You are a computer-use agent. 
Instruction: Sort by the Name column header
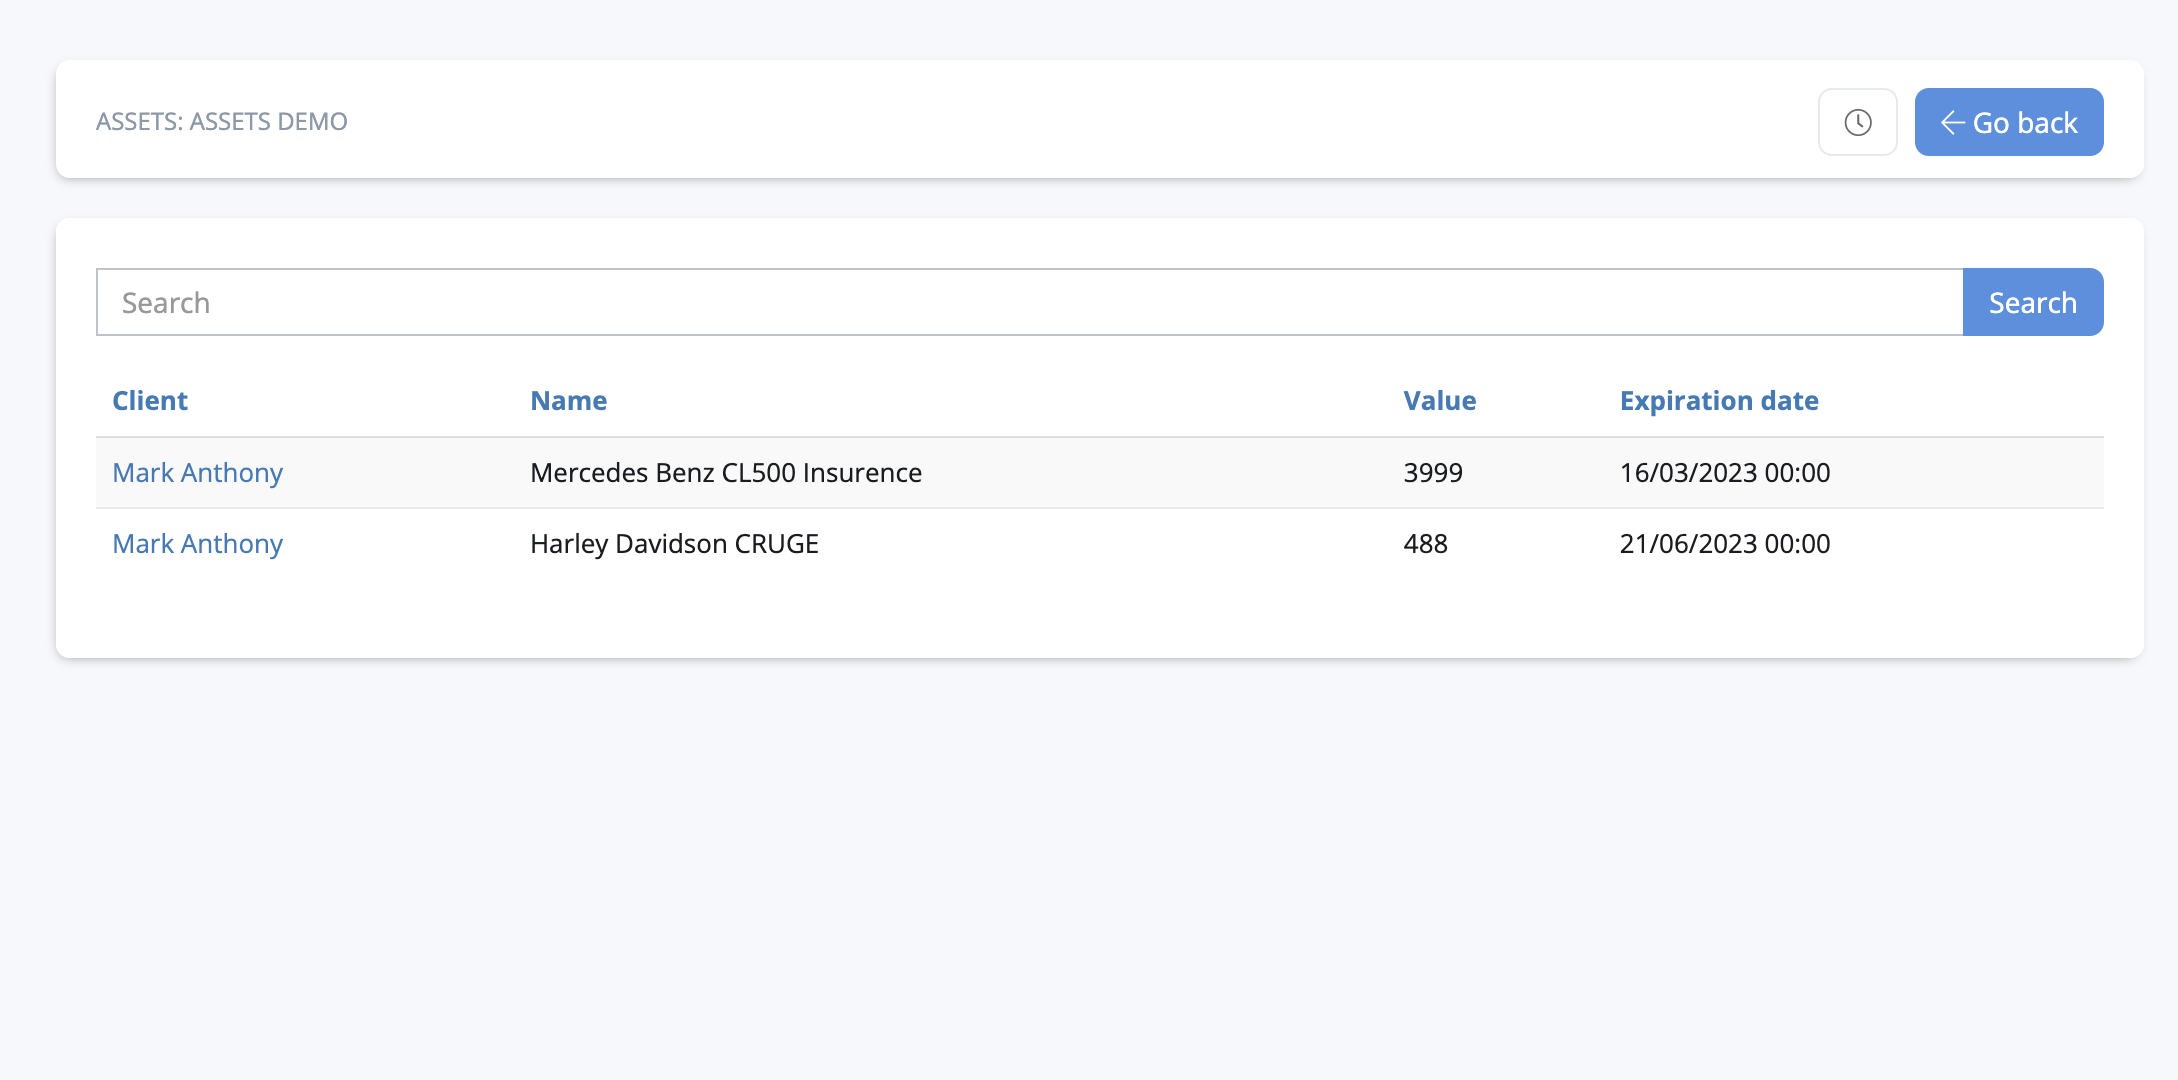point(568,400)
